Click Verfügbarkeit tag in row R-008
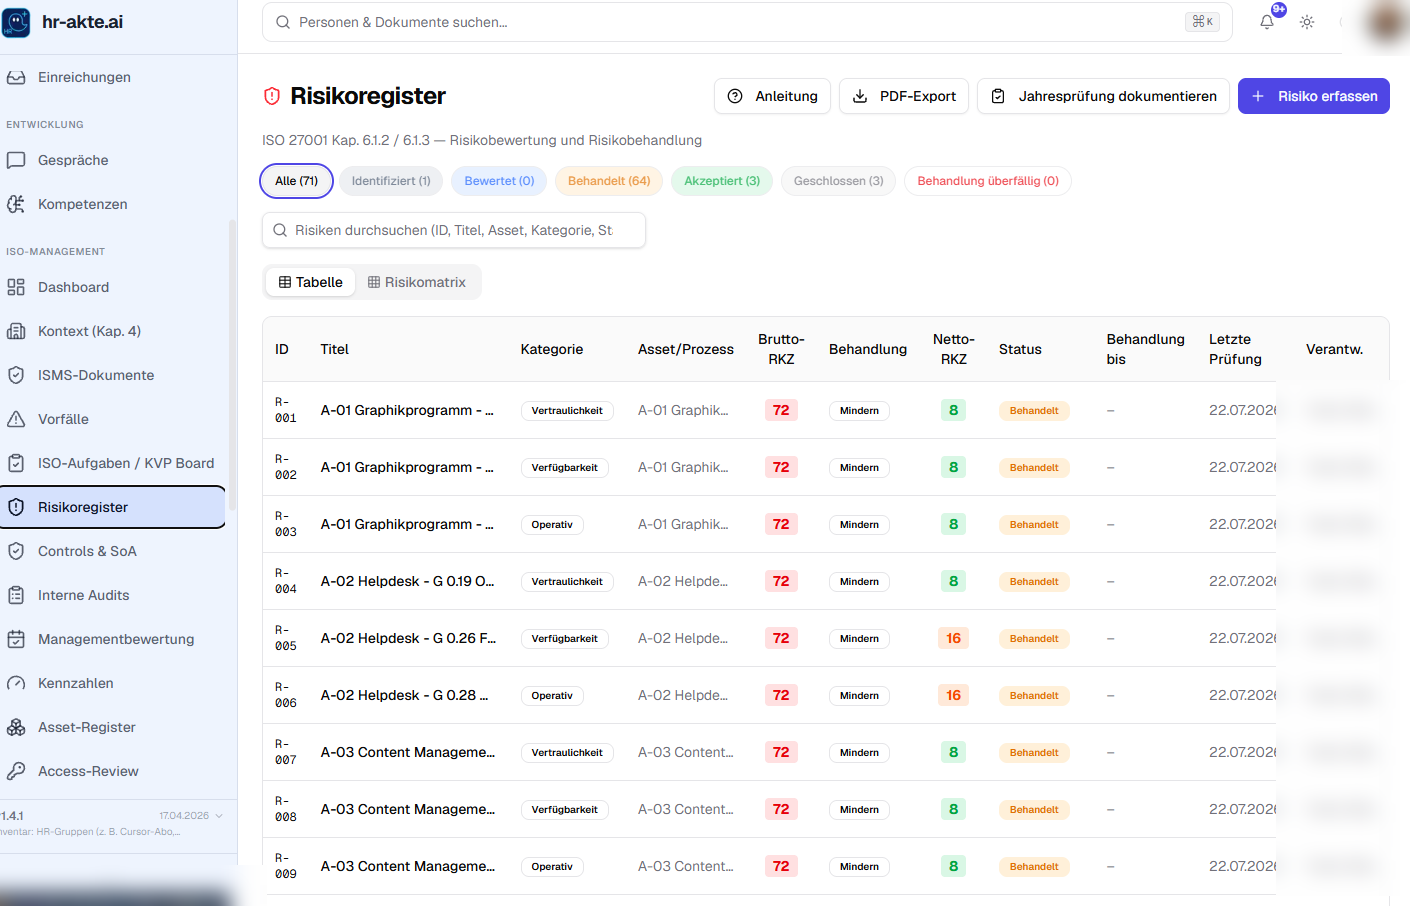This screenshot has height=906, width=1410. [565, 810]
